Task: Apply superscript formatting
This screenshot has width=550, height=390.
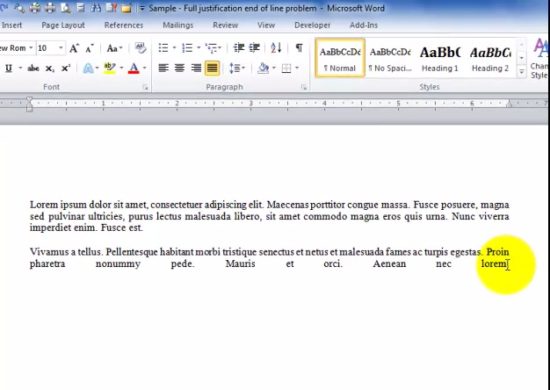Action: click(x=66, y=68)
